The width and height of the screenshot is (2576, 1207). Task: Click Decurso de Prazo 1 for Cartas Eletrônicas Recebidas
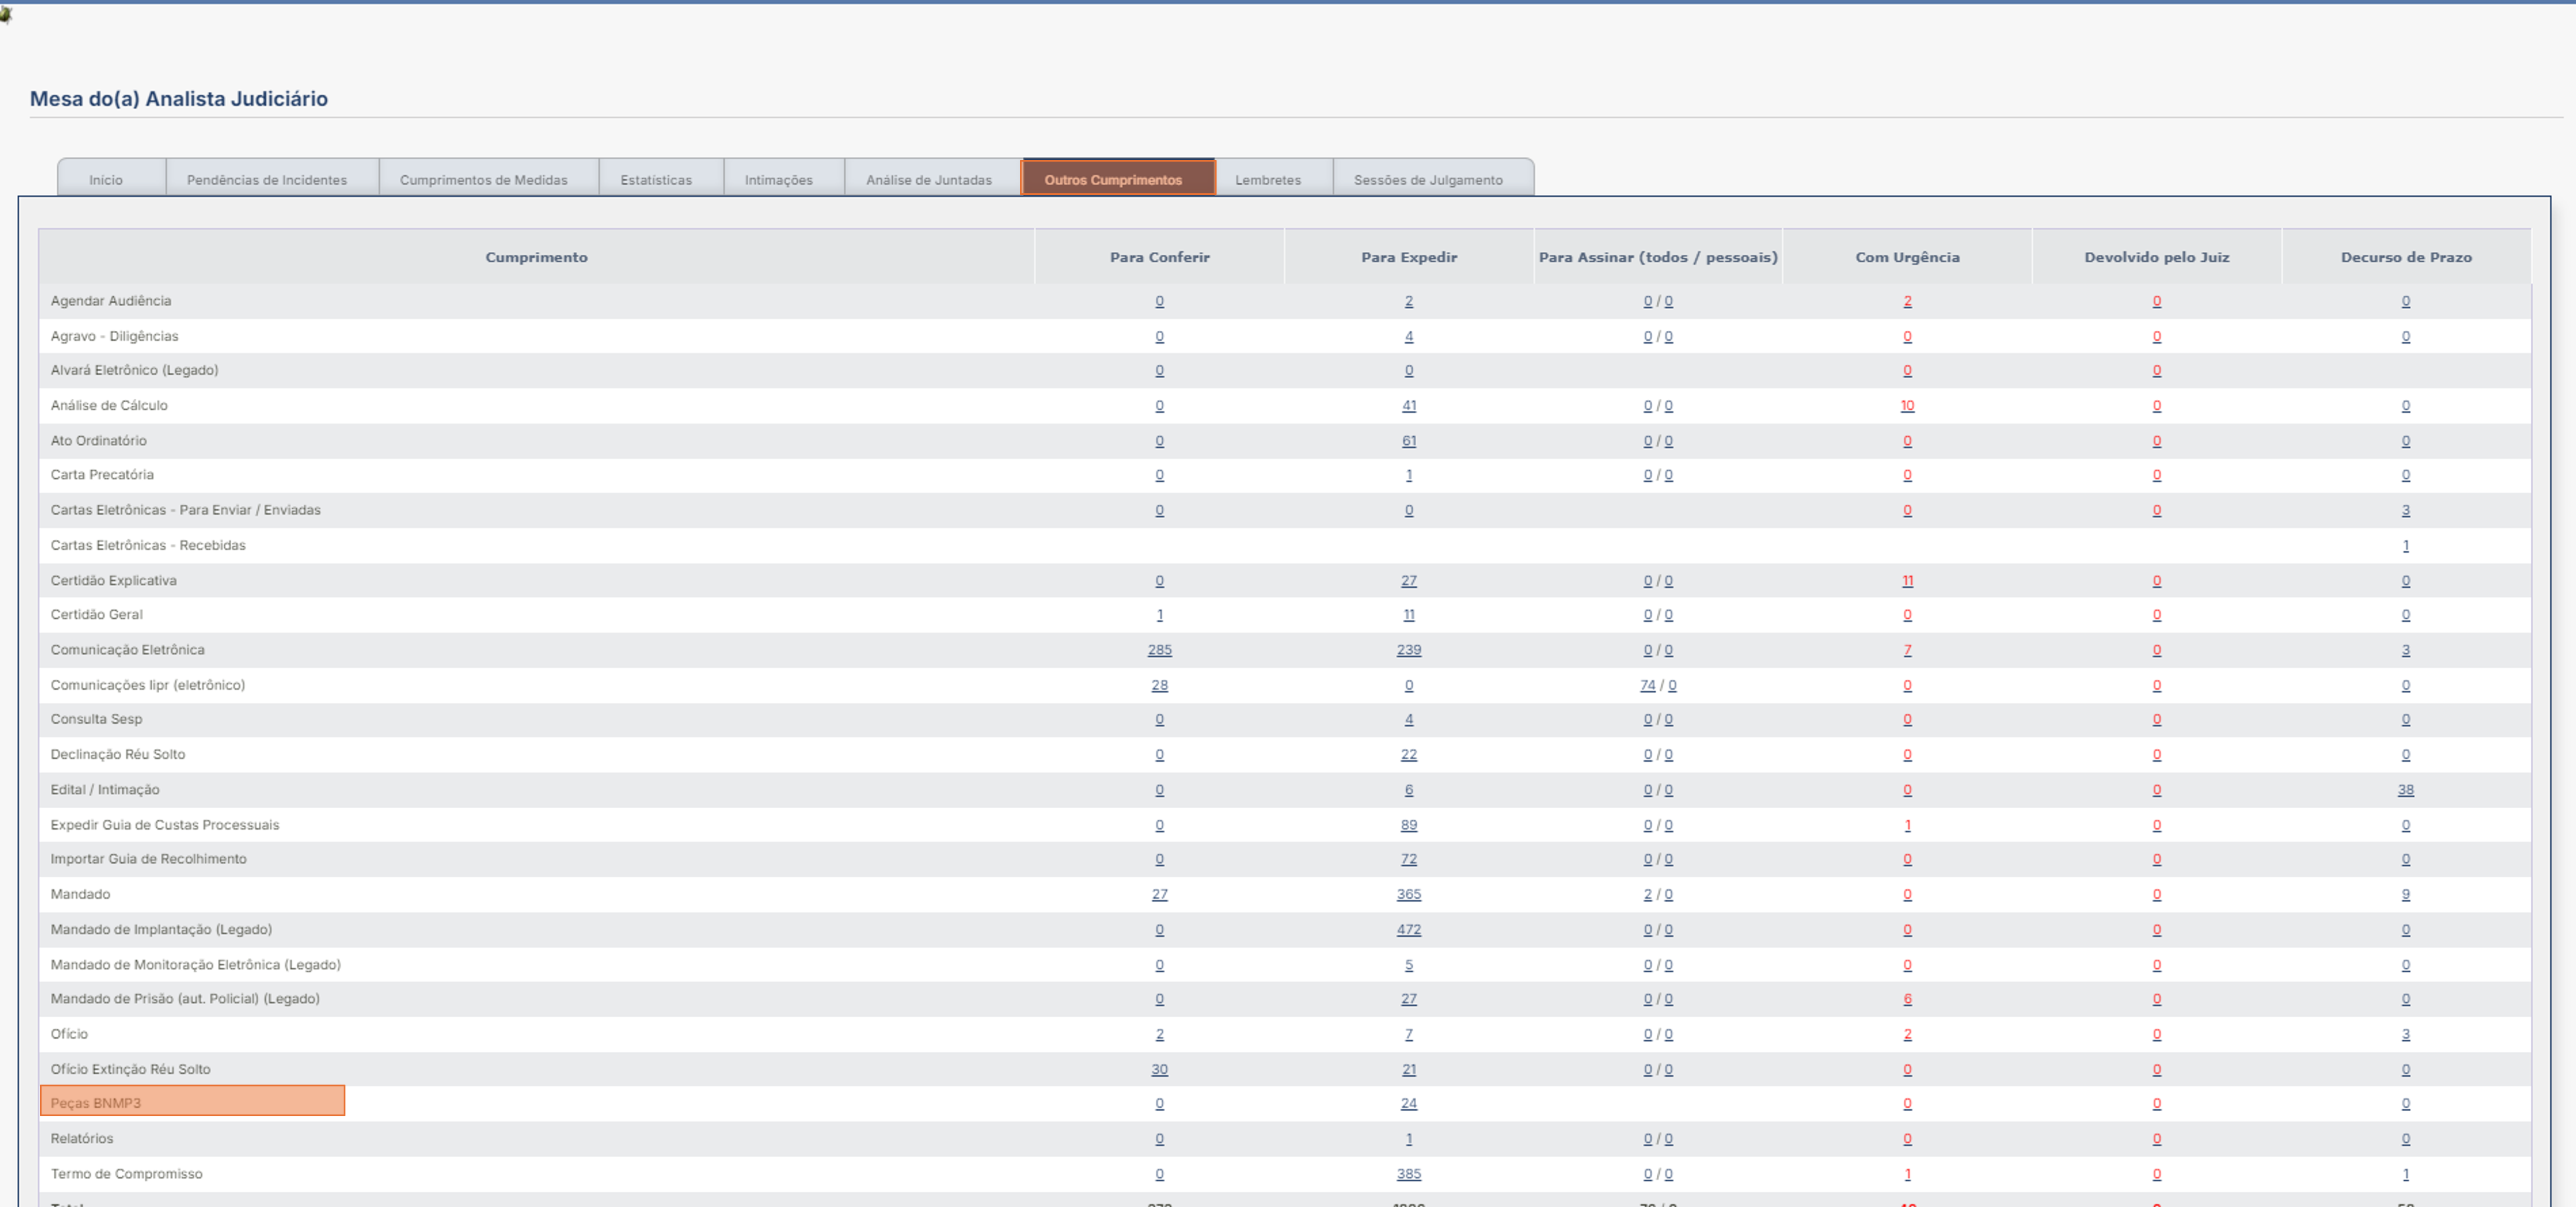click(2406, 545)
